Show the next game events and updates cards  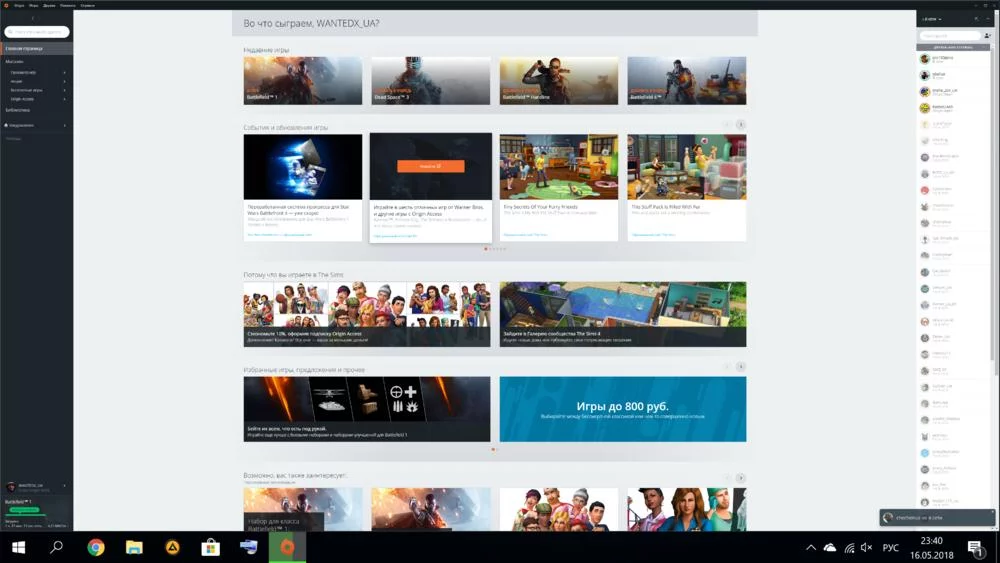click(740, 125)
